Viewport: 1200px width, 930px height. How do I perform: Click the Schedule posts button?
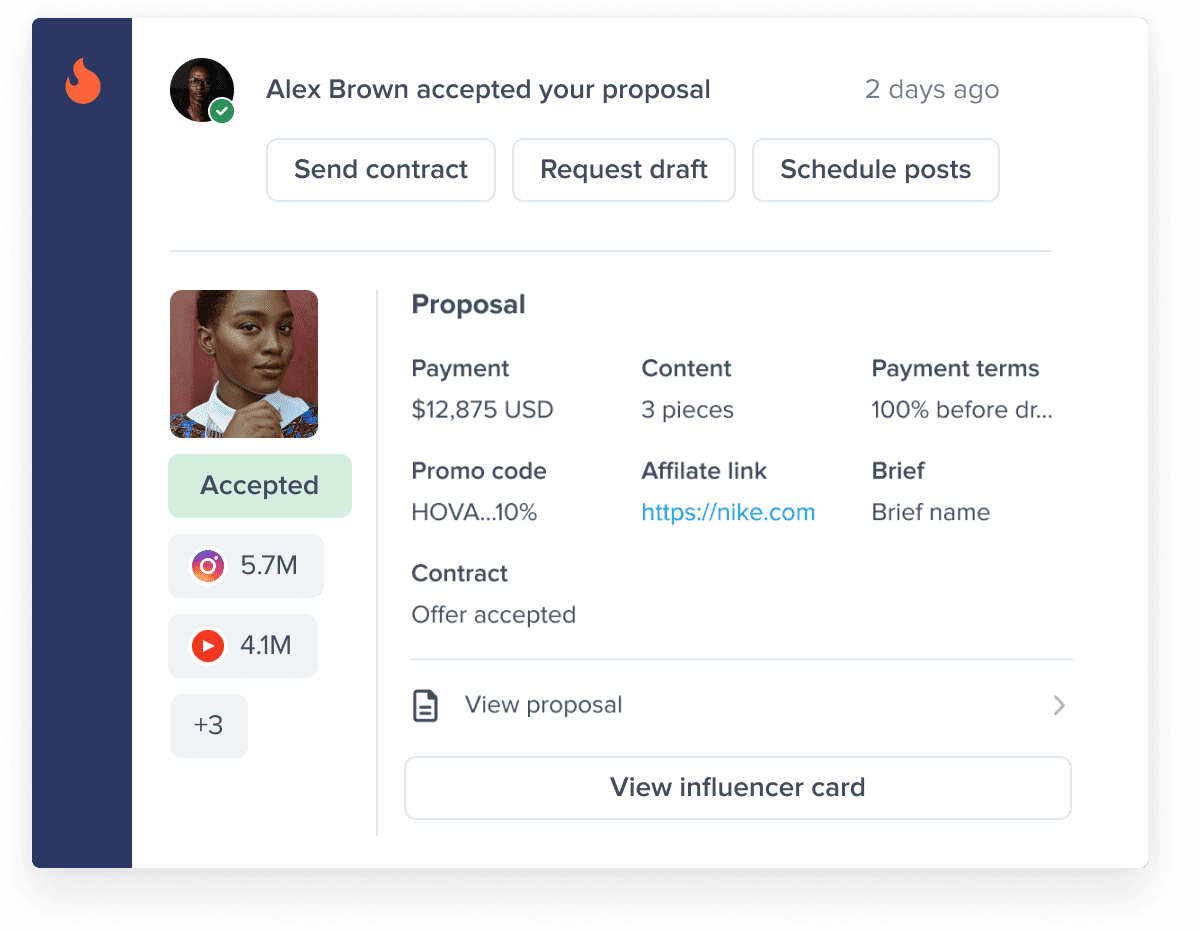[x=875, y=170]
